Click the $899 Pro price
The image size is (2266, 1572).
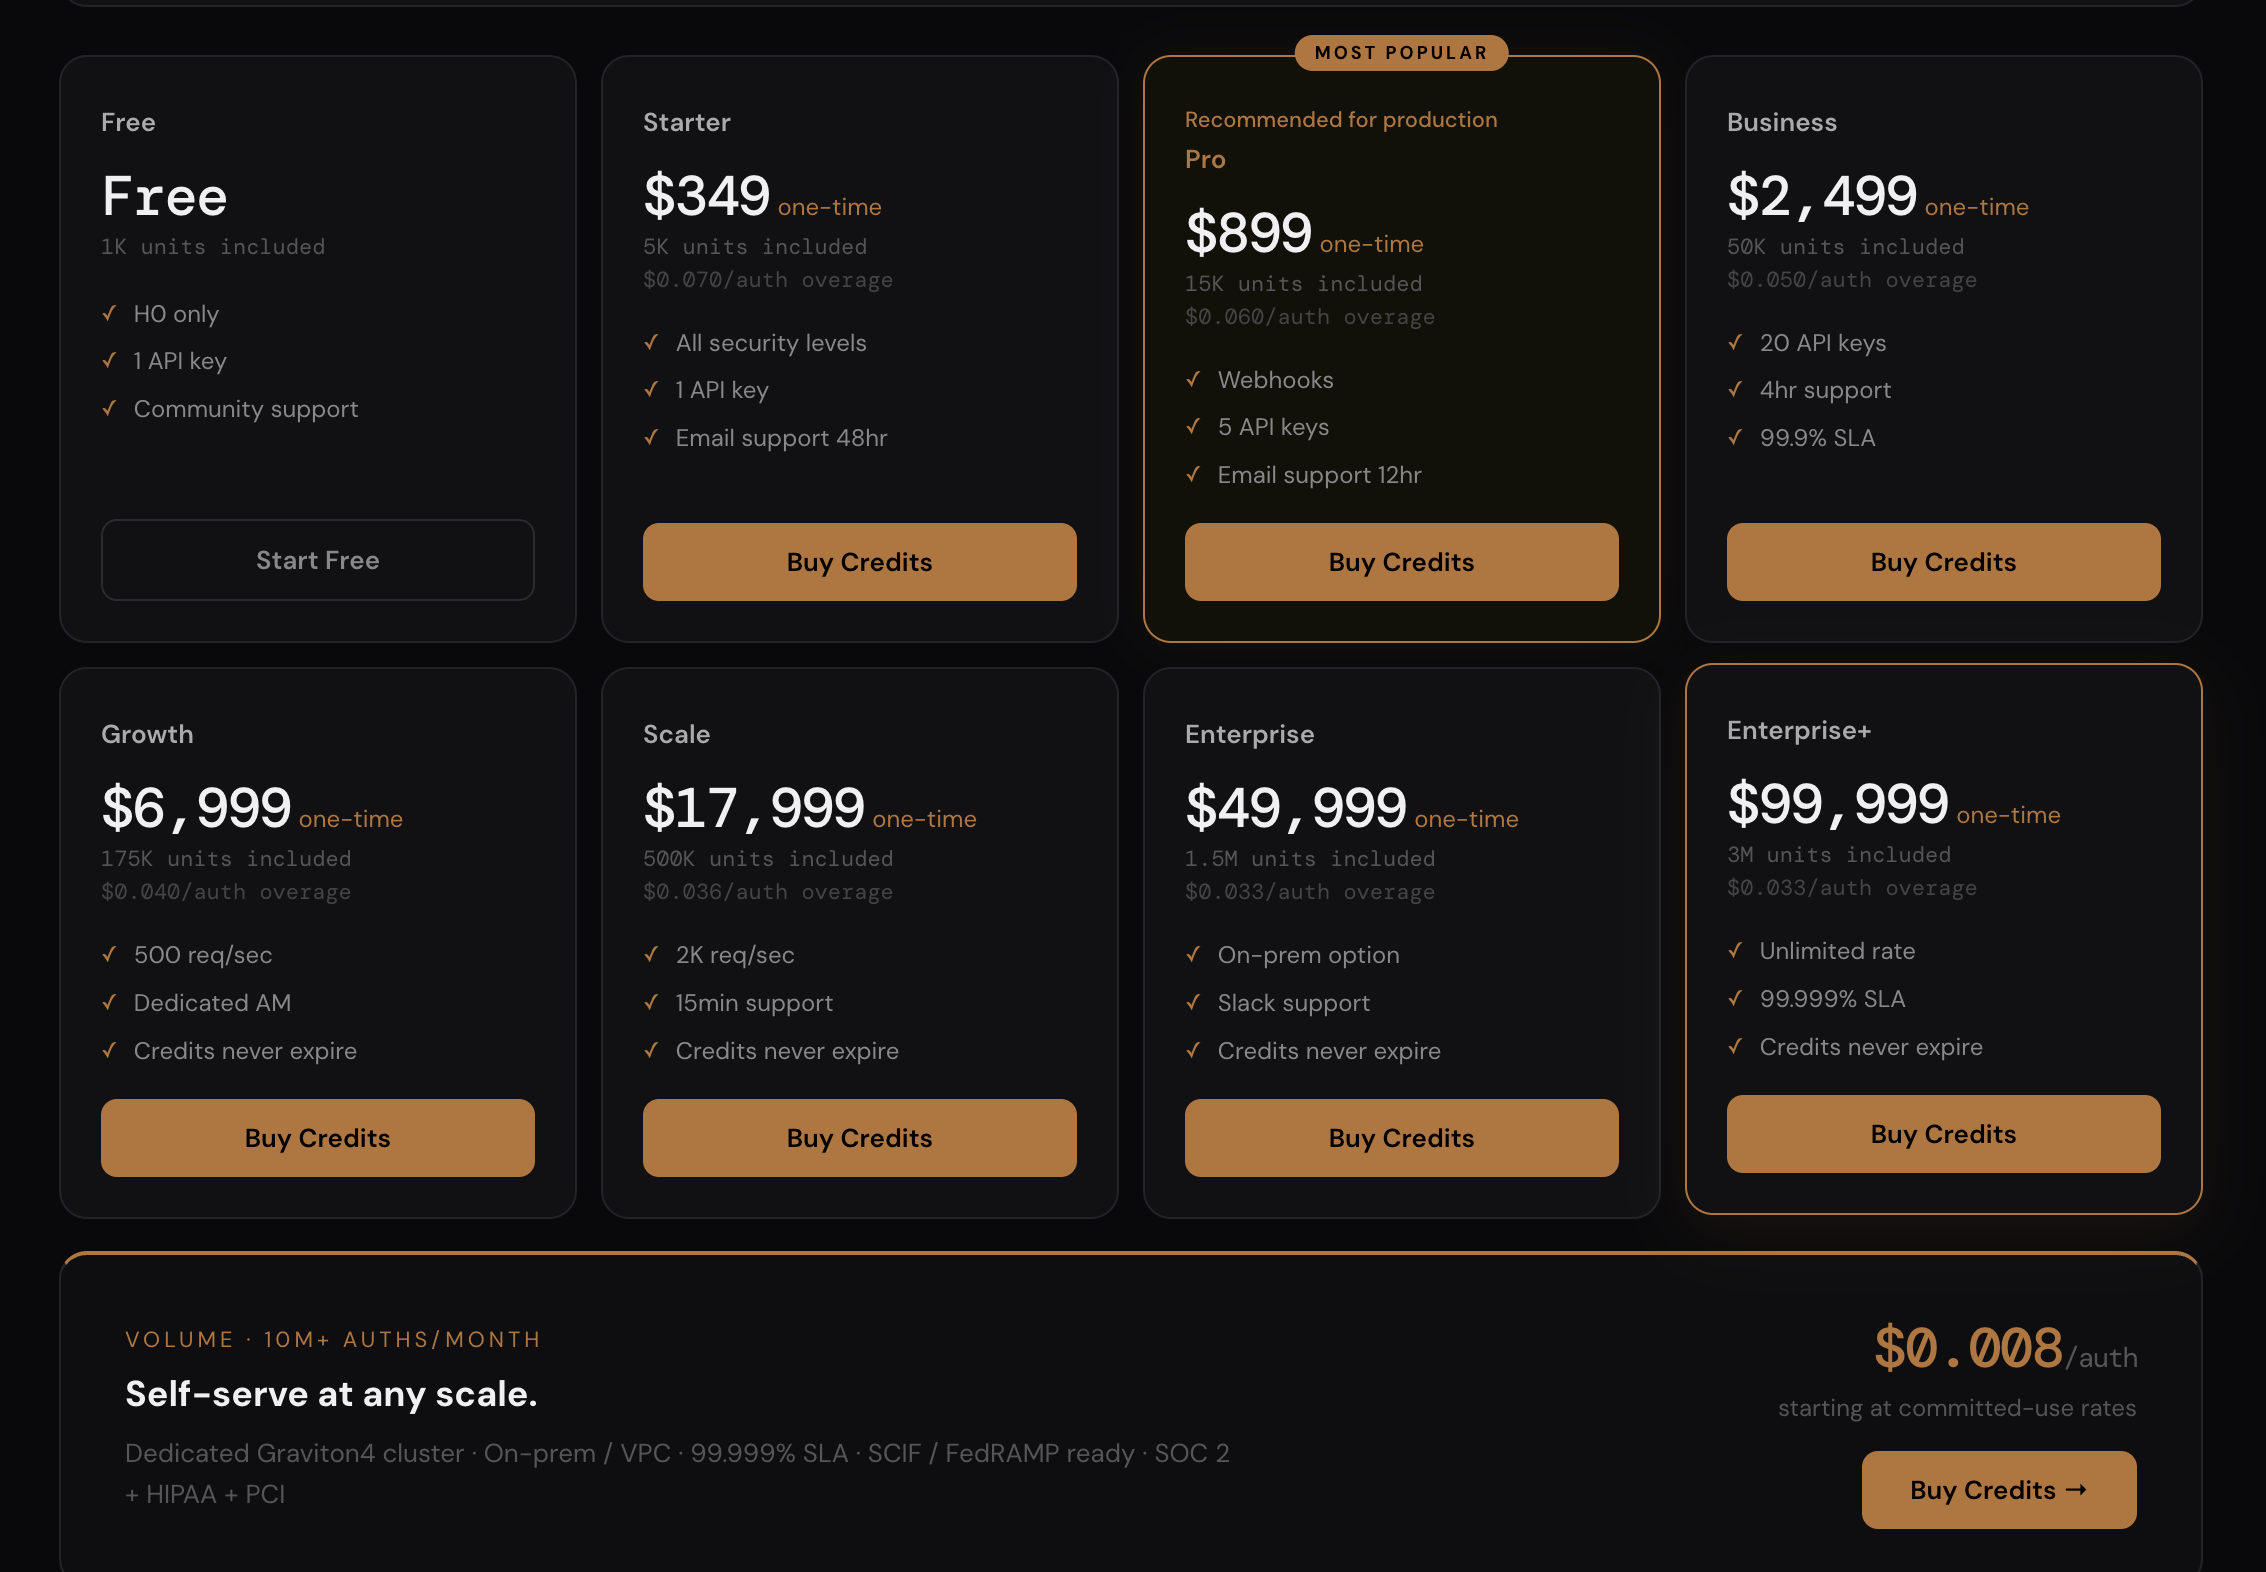[x=1248, y=233]
